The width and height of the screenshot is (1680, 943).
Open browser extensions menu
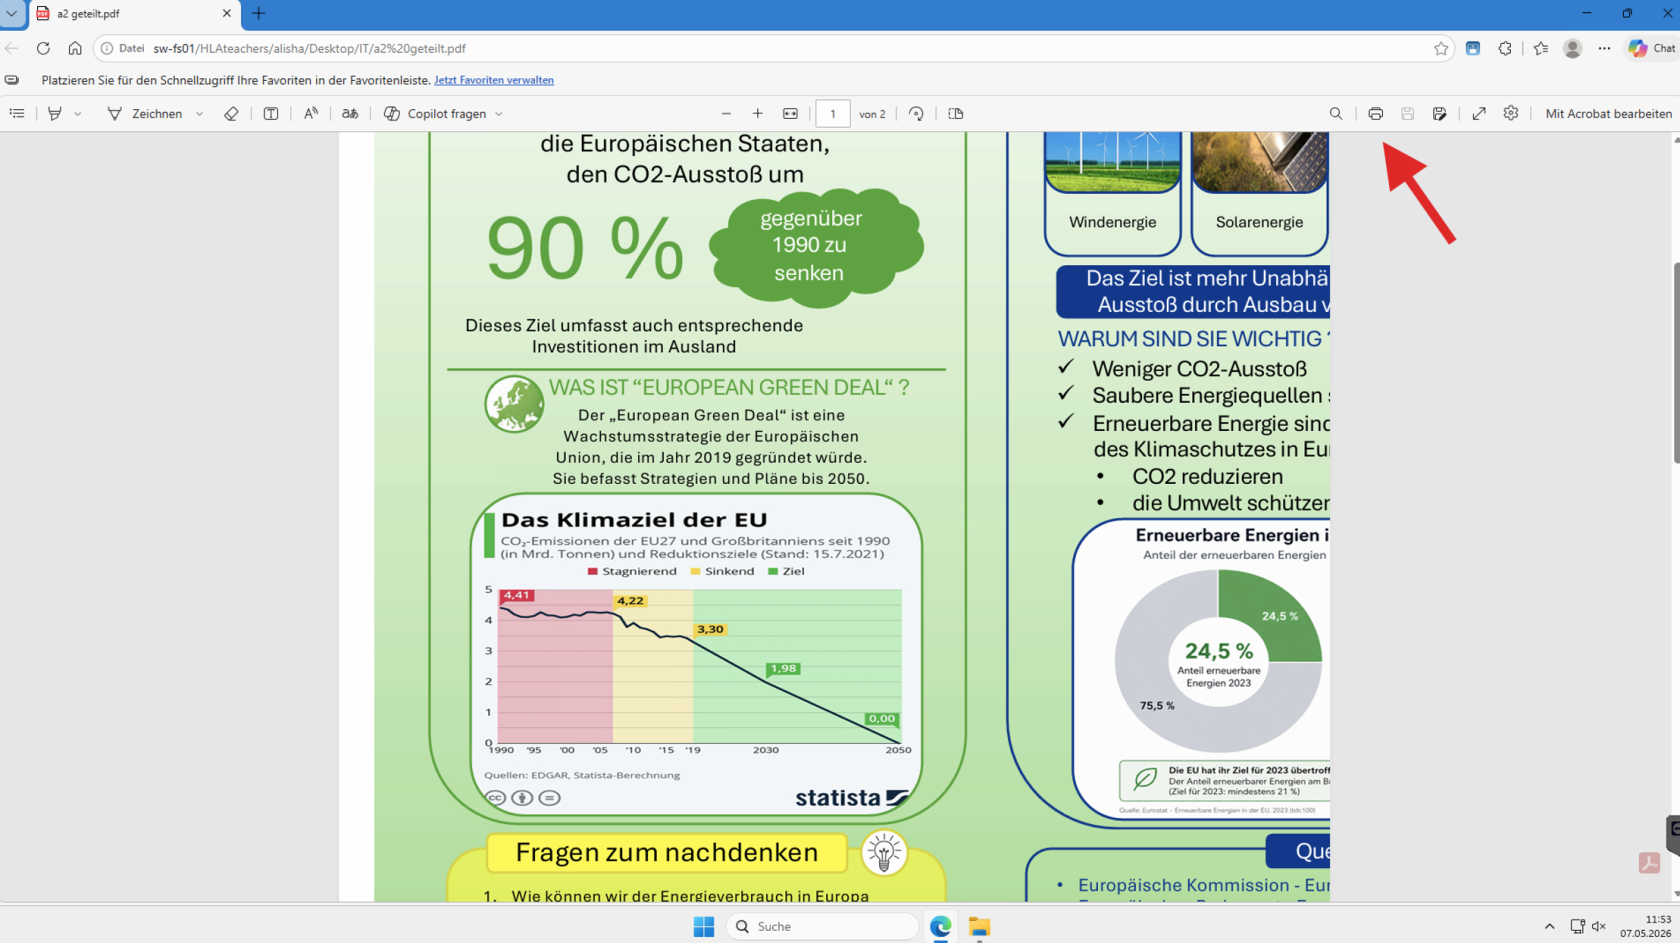1505,48
